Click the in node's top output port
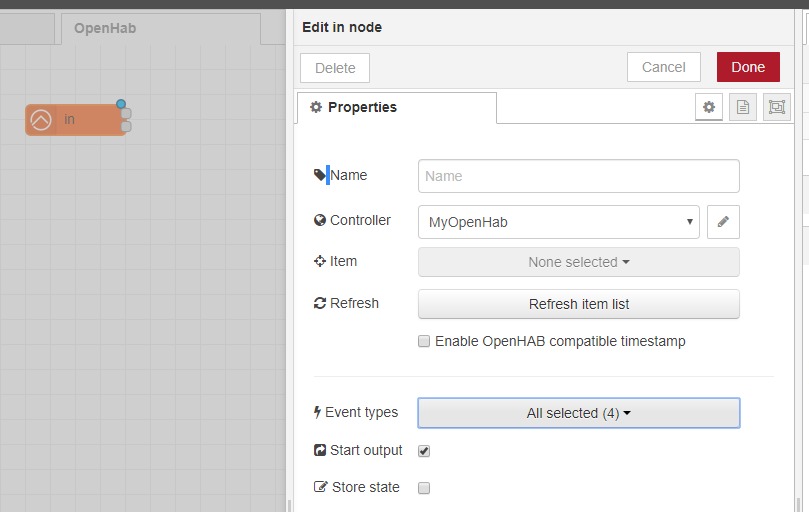The image size is (809, 512). coord(126,113)
